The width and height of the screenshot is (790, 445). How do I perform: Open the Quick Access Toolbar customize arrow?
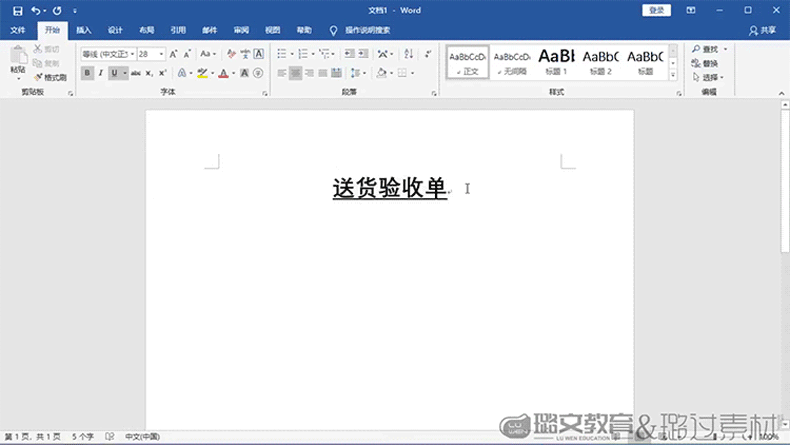75,11
